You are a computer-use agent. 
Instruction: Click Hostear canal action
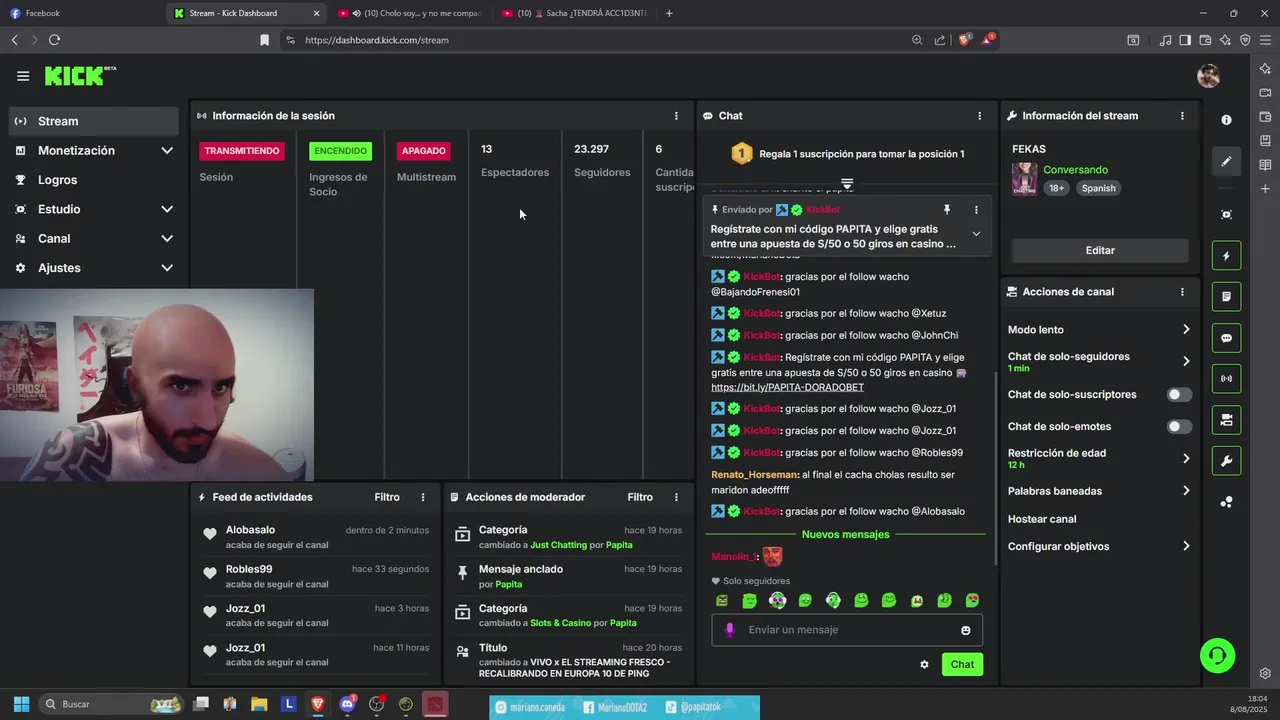click(1042, 519)
